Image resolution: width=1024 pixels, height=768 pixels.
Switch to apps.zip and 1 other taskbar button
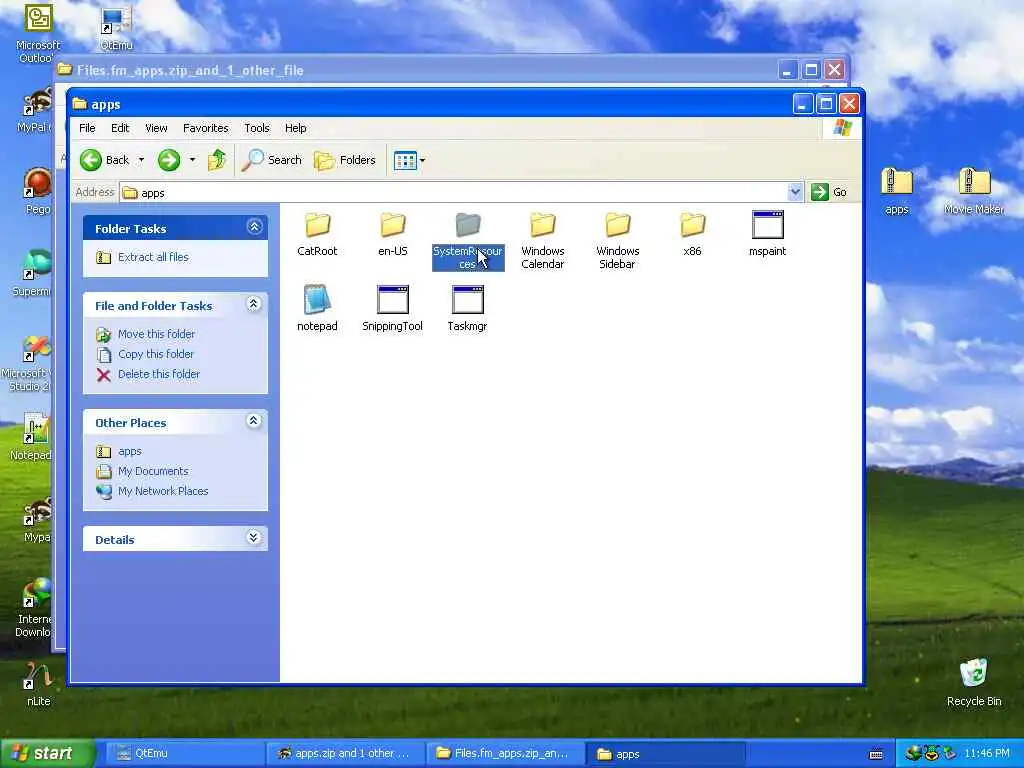point(345,754)
